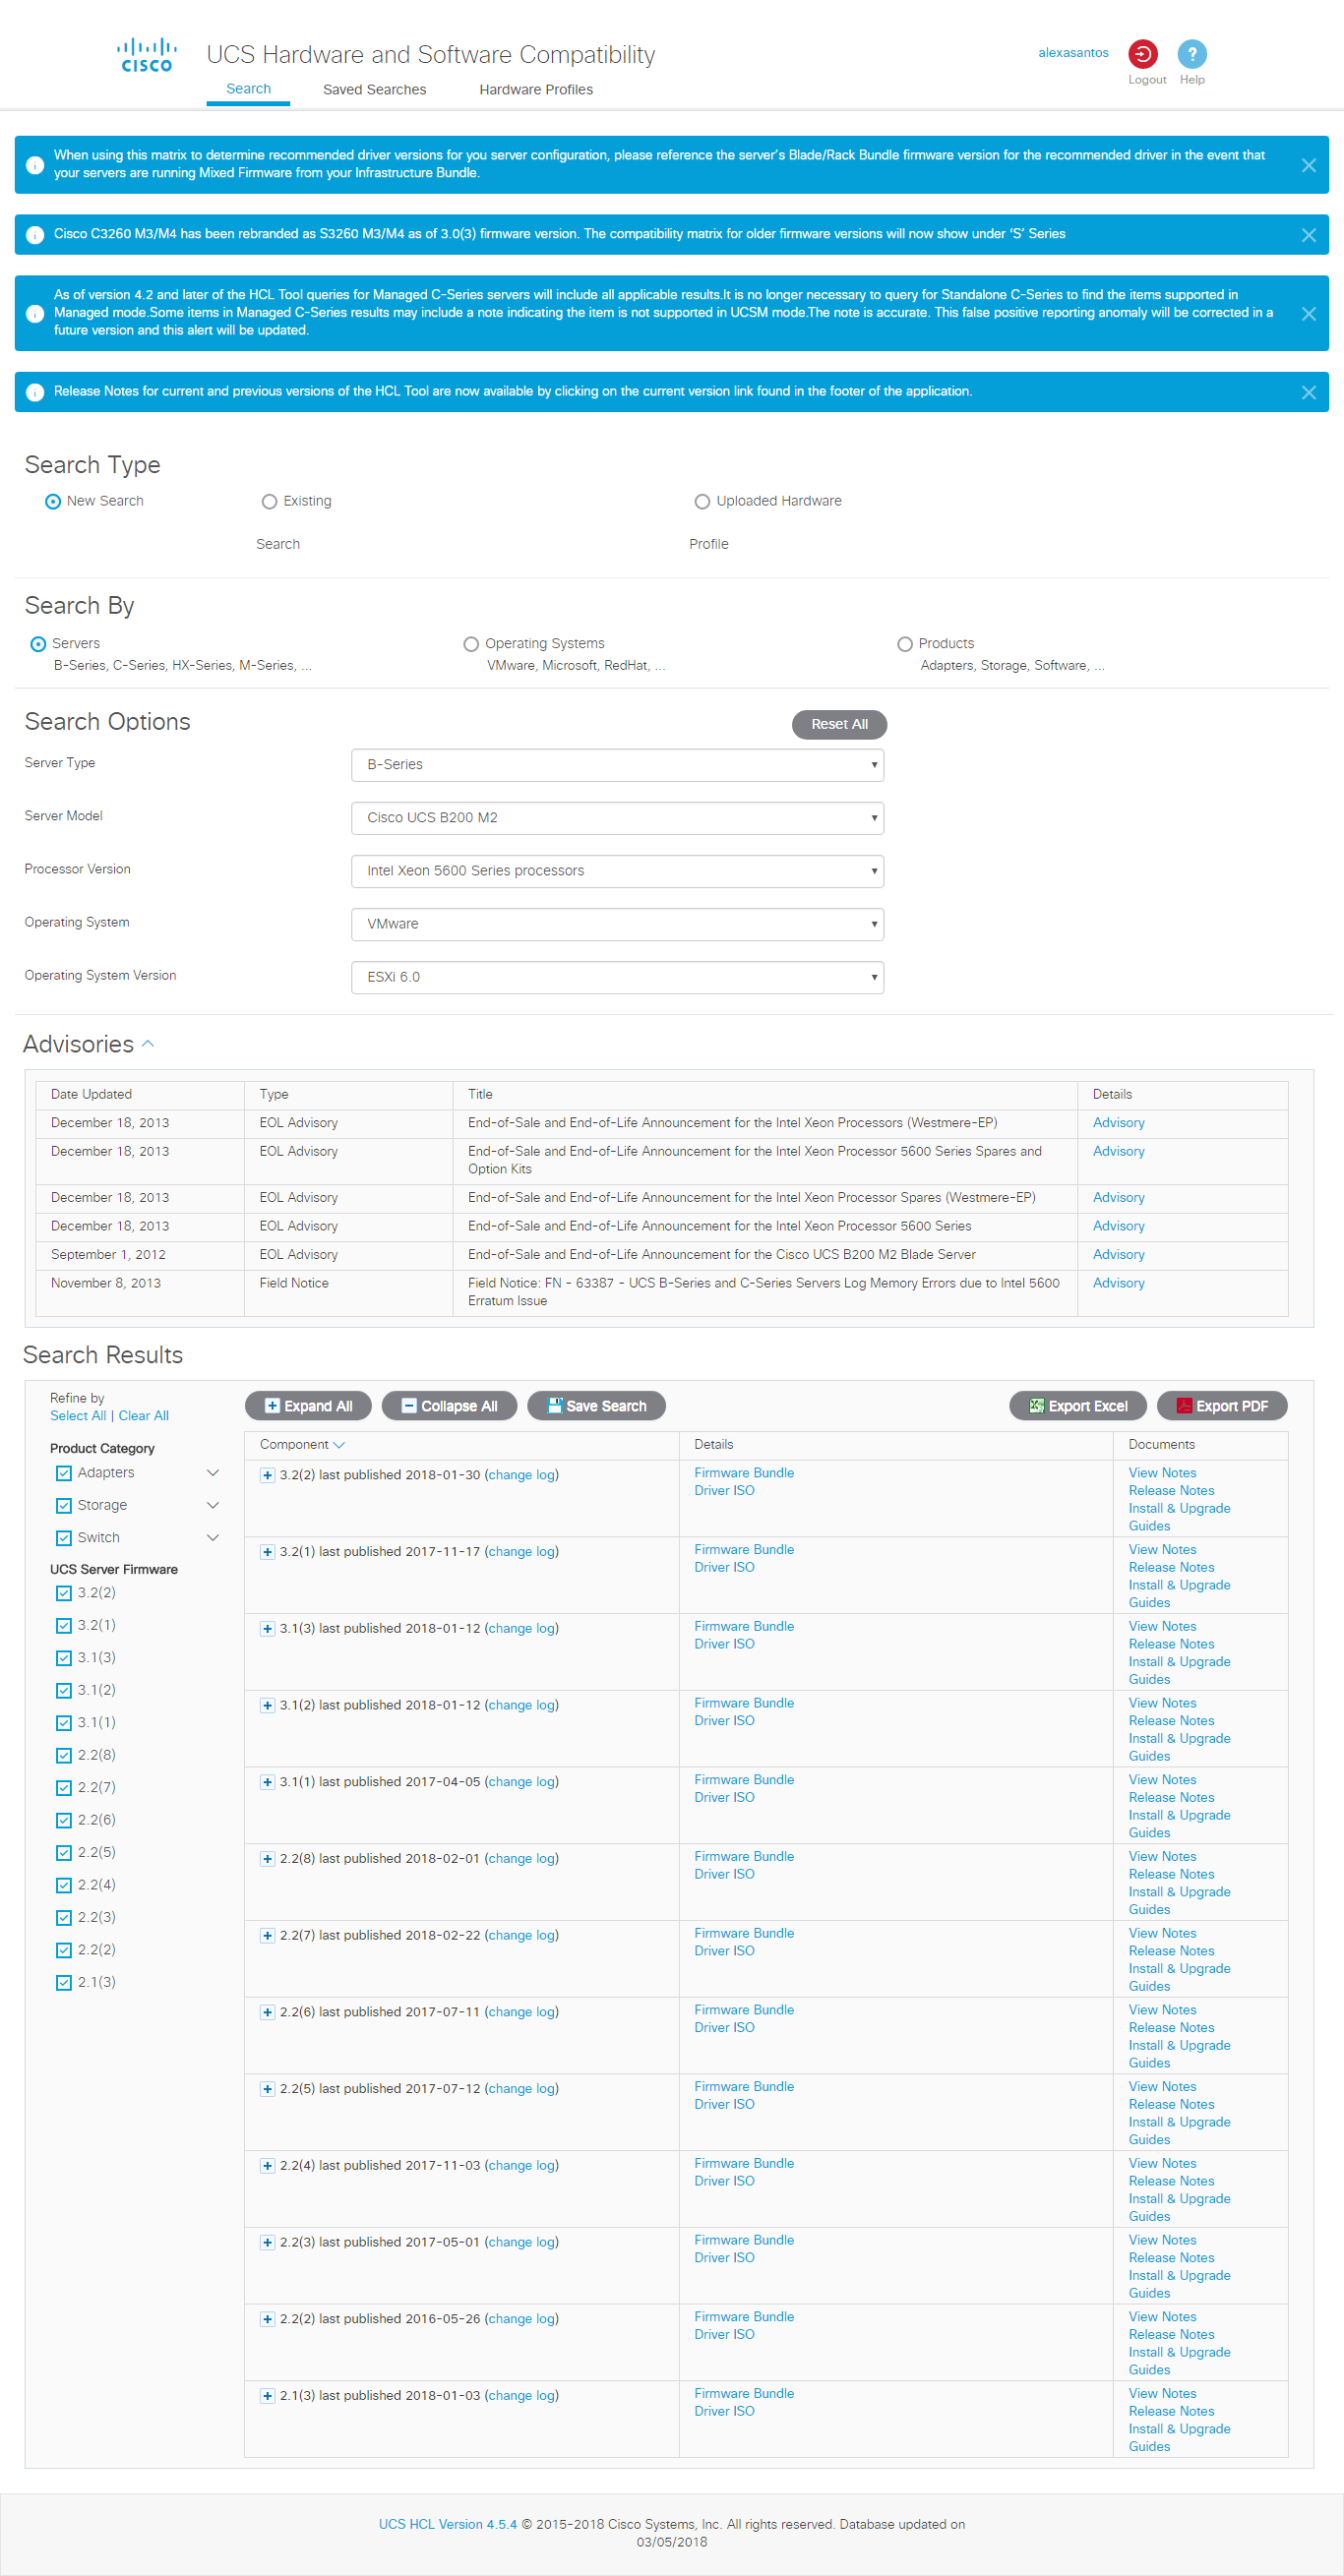The height and width of the screenshot is (2576, 1344).
Task: Choose Uploaded Hardware Profile radio option
Action: pyautogui.click(x=702, y=502)
